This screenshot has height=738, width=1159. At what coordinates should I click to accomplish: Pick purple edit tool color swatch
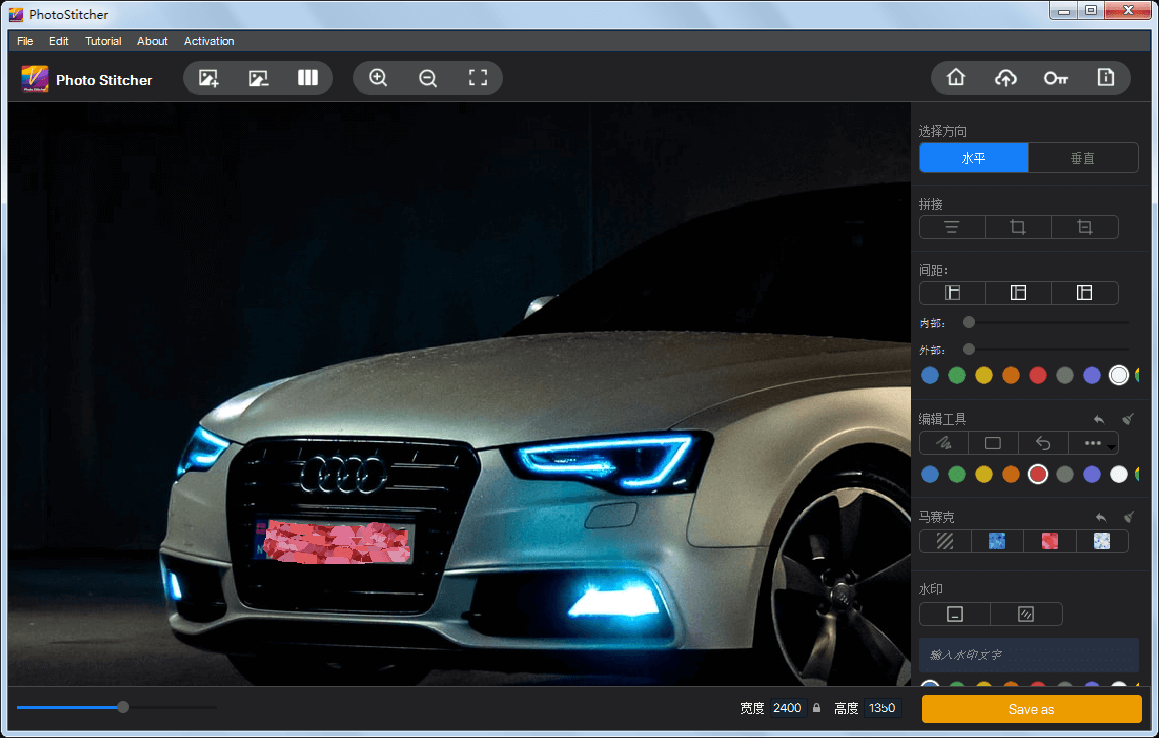(x=1092, y=474)
